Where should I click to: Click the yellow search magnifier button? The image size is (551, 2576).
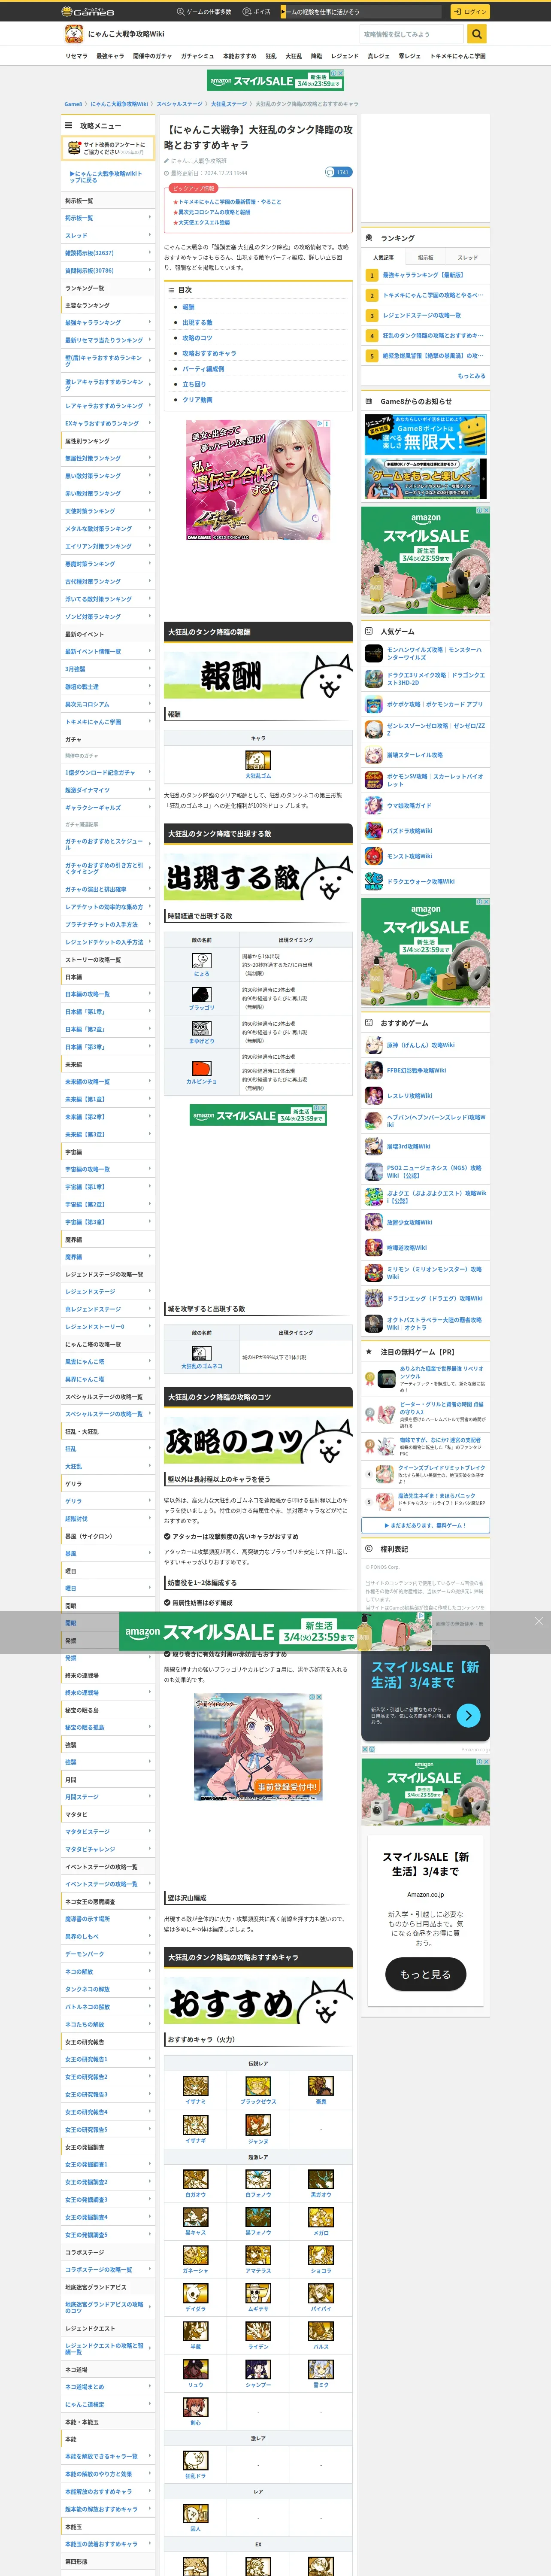pyautogui.click(x=477, y=34)
